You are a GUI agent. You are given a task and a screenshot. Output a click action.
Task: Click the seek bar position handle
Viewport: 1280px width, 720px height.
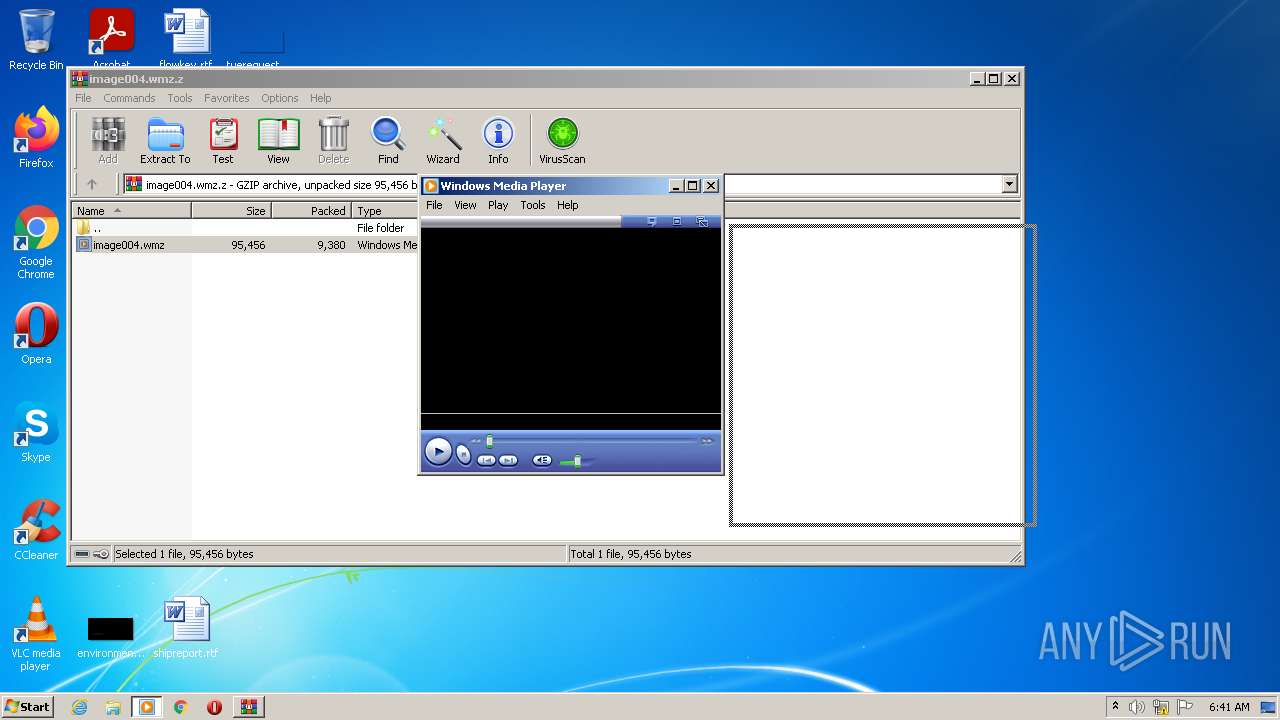point(489,441)
